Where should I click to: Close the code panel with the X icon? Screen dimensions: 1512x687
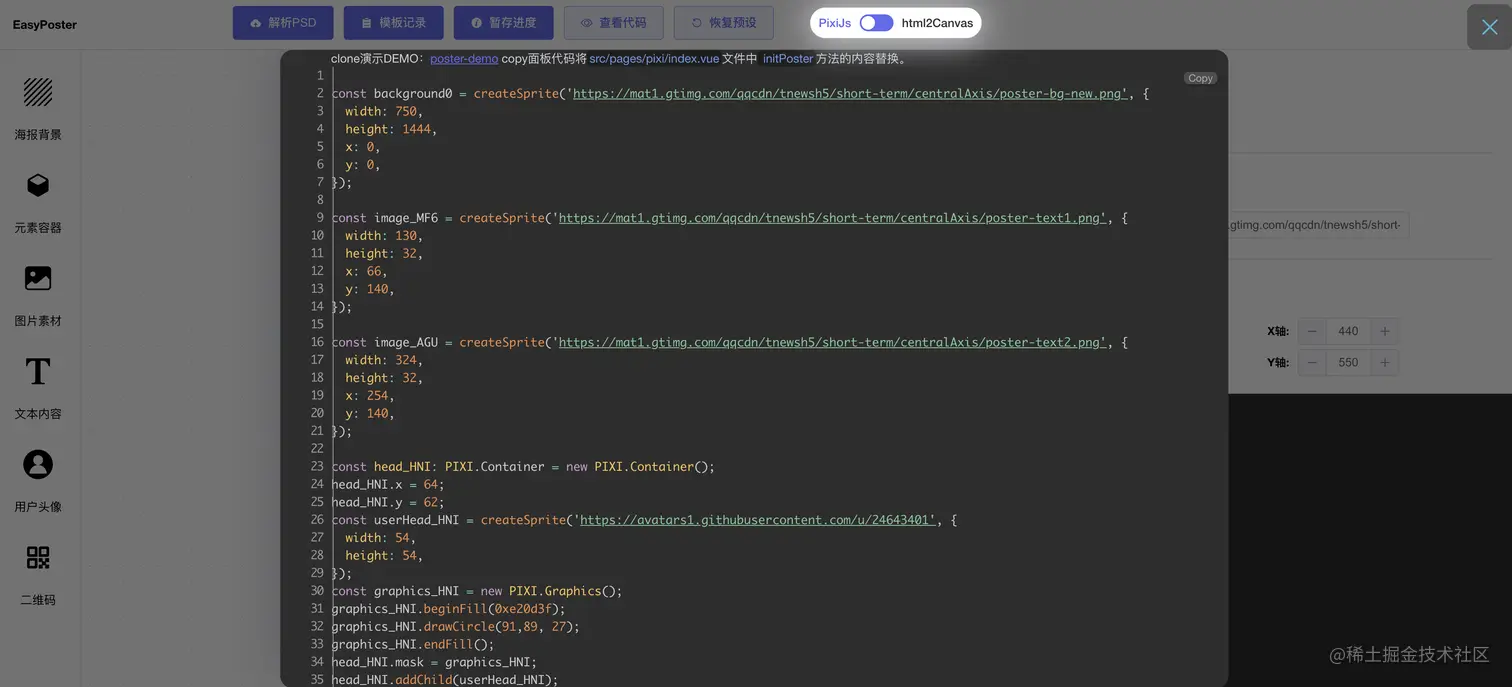1489,27
